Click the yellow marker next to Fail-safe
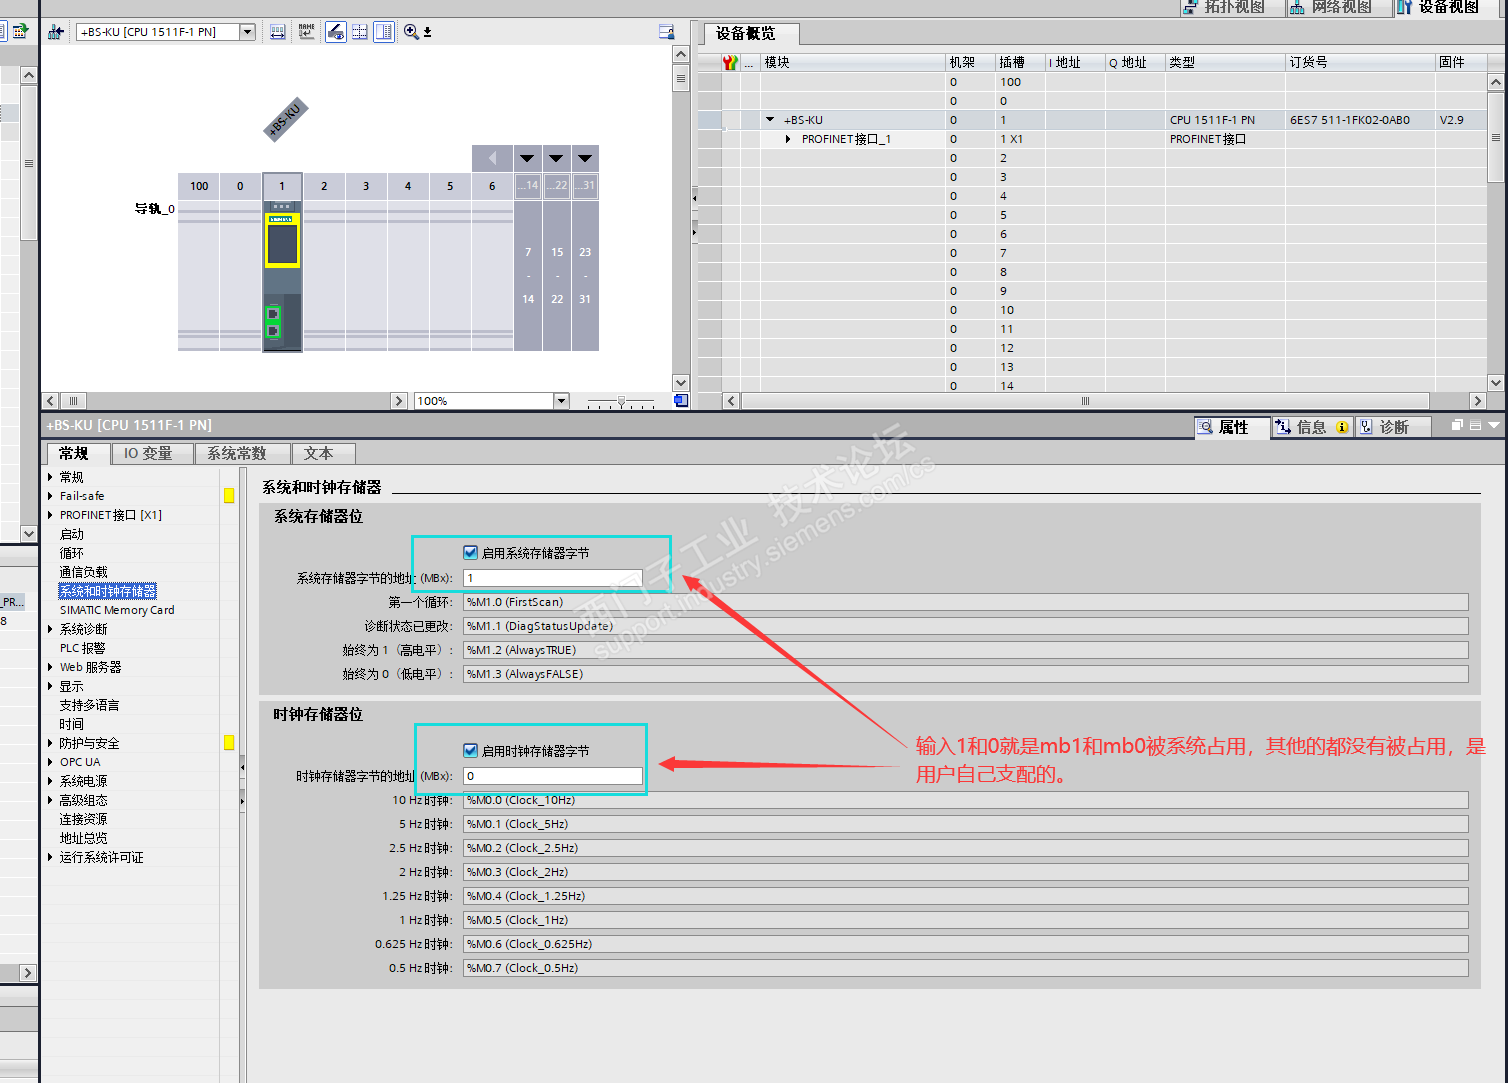The height and width of the screenshot is (1083, 1508). pyautogui.click(x=229, y=496)
